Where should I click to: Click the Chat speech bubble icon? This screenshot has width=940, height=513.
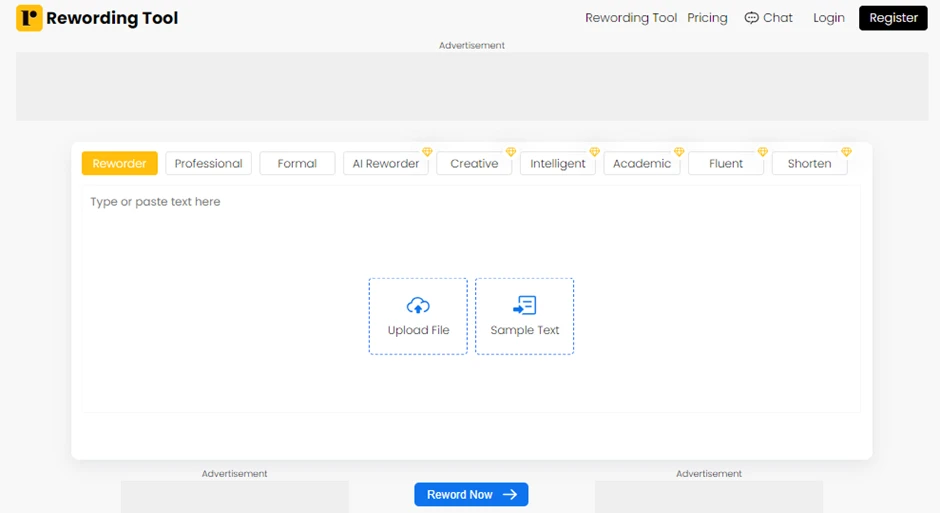tap(751, 18)
